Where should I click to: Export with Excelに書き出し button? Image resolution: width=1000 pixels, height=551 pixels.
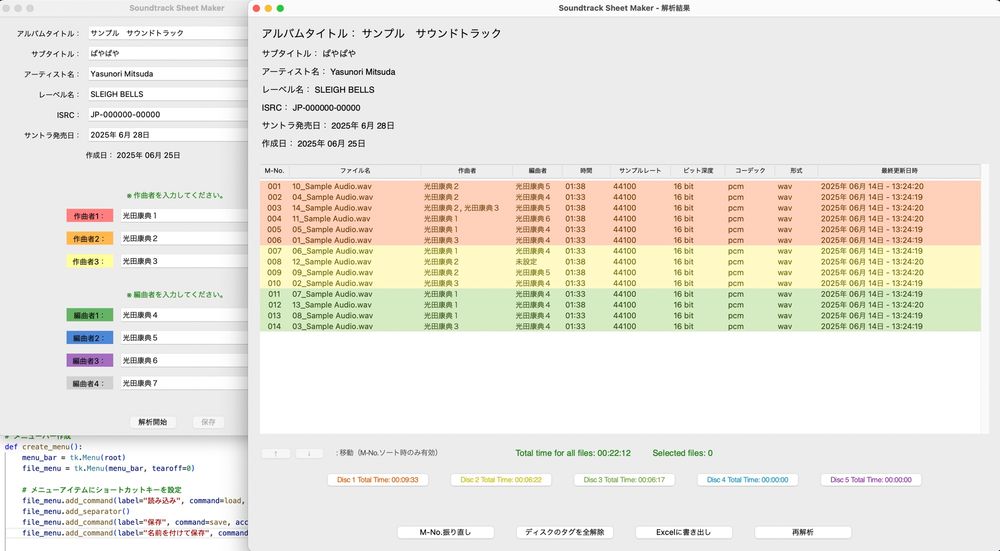[684, 532]
